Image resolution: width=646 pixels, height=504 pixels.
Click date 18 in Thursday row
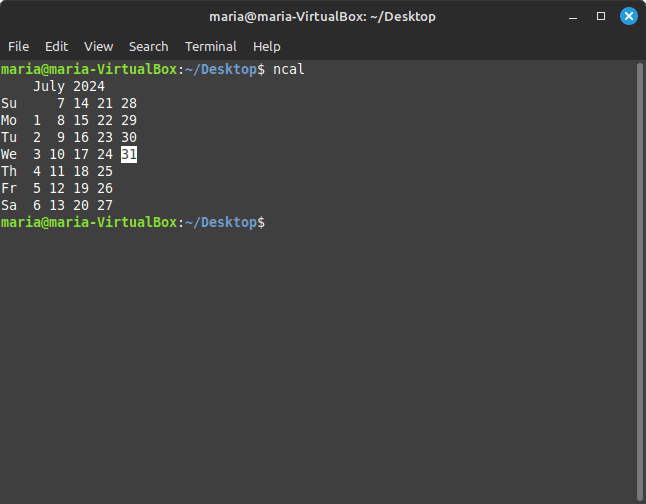coord(81,171)
